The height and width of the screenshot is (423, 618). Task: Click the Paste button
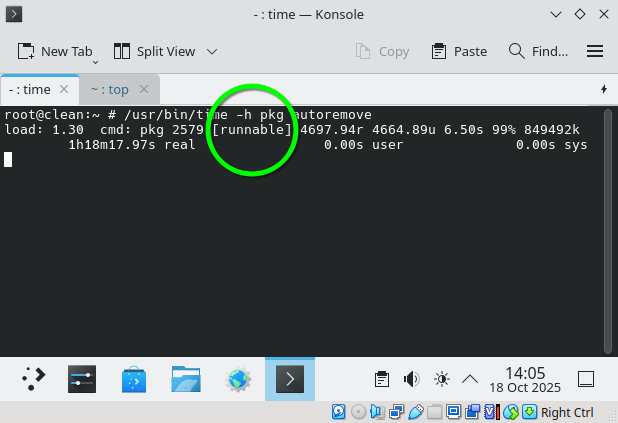pos(459,51)
